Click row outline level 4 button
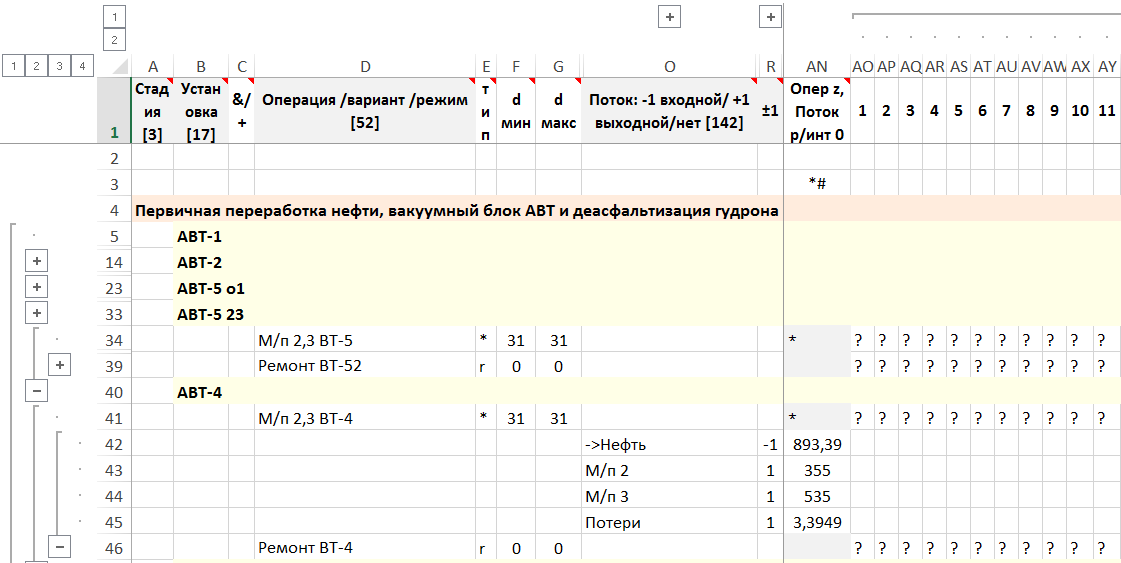 pos(83,66)
